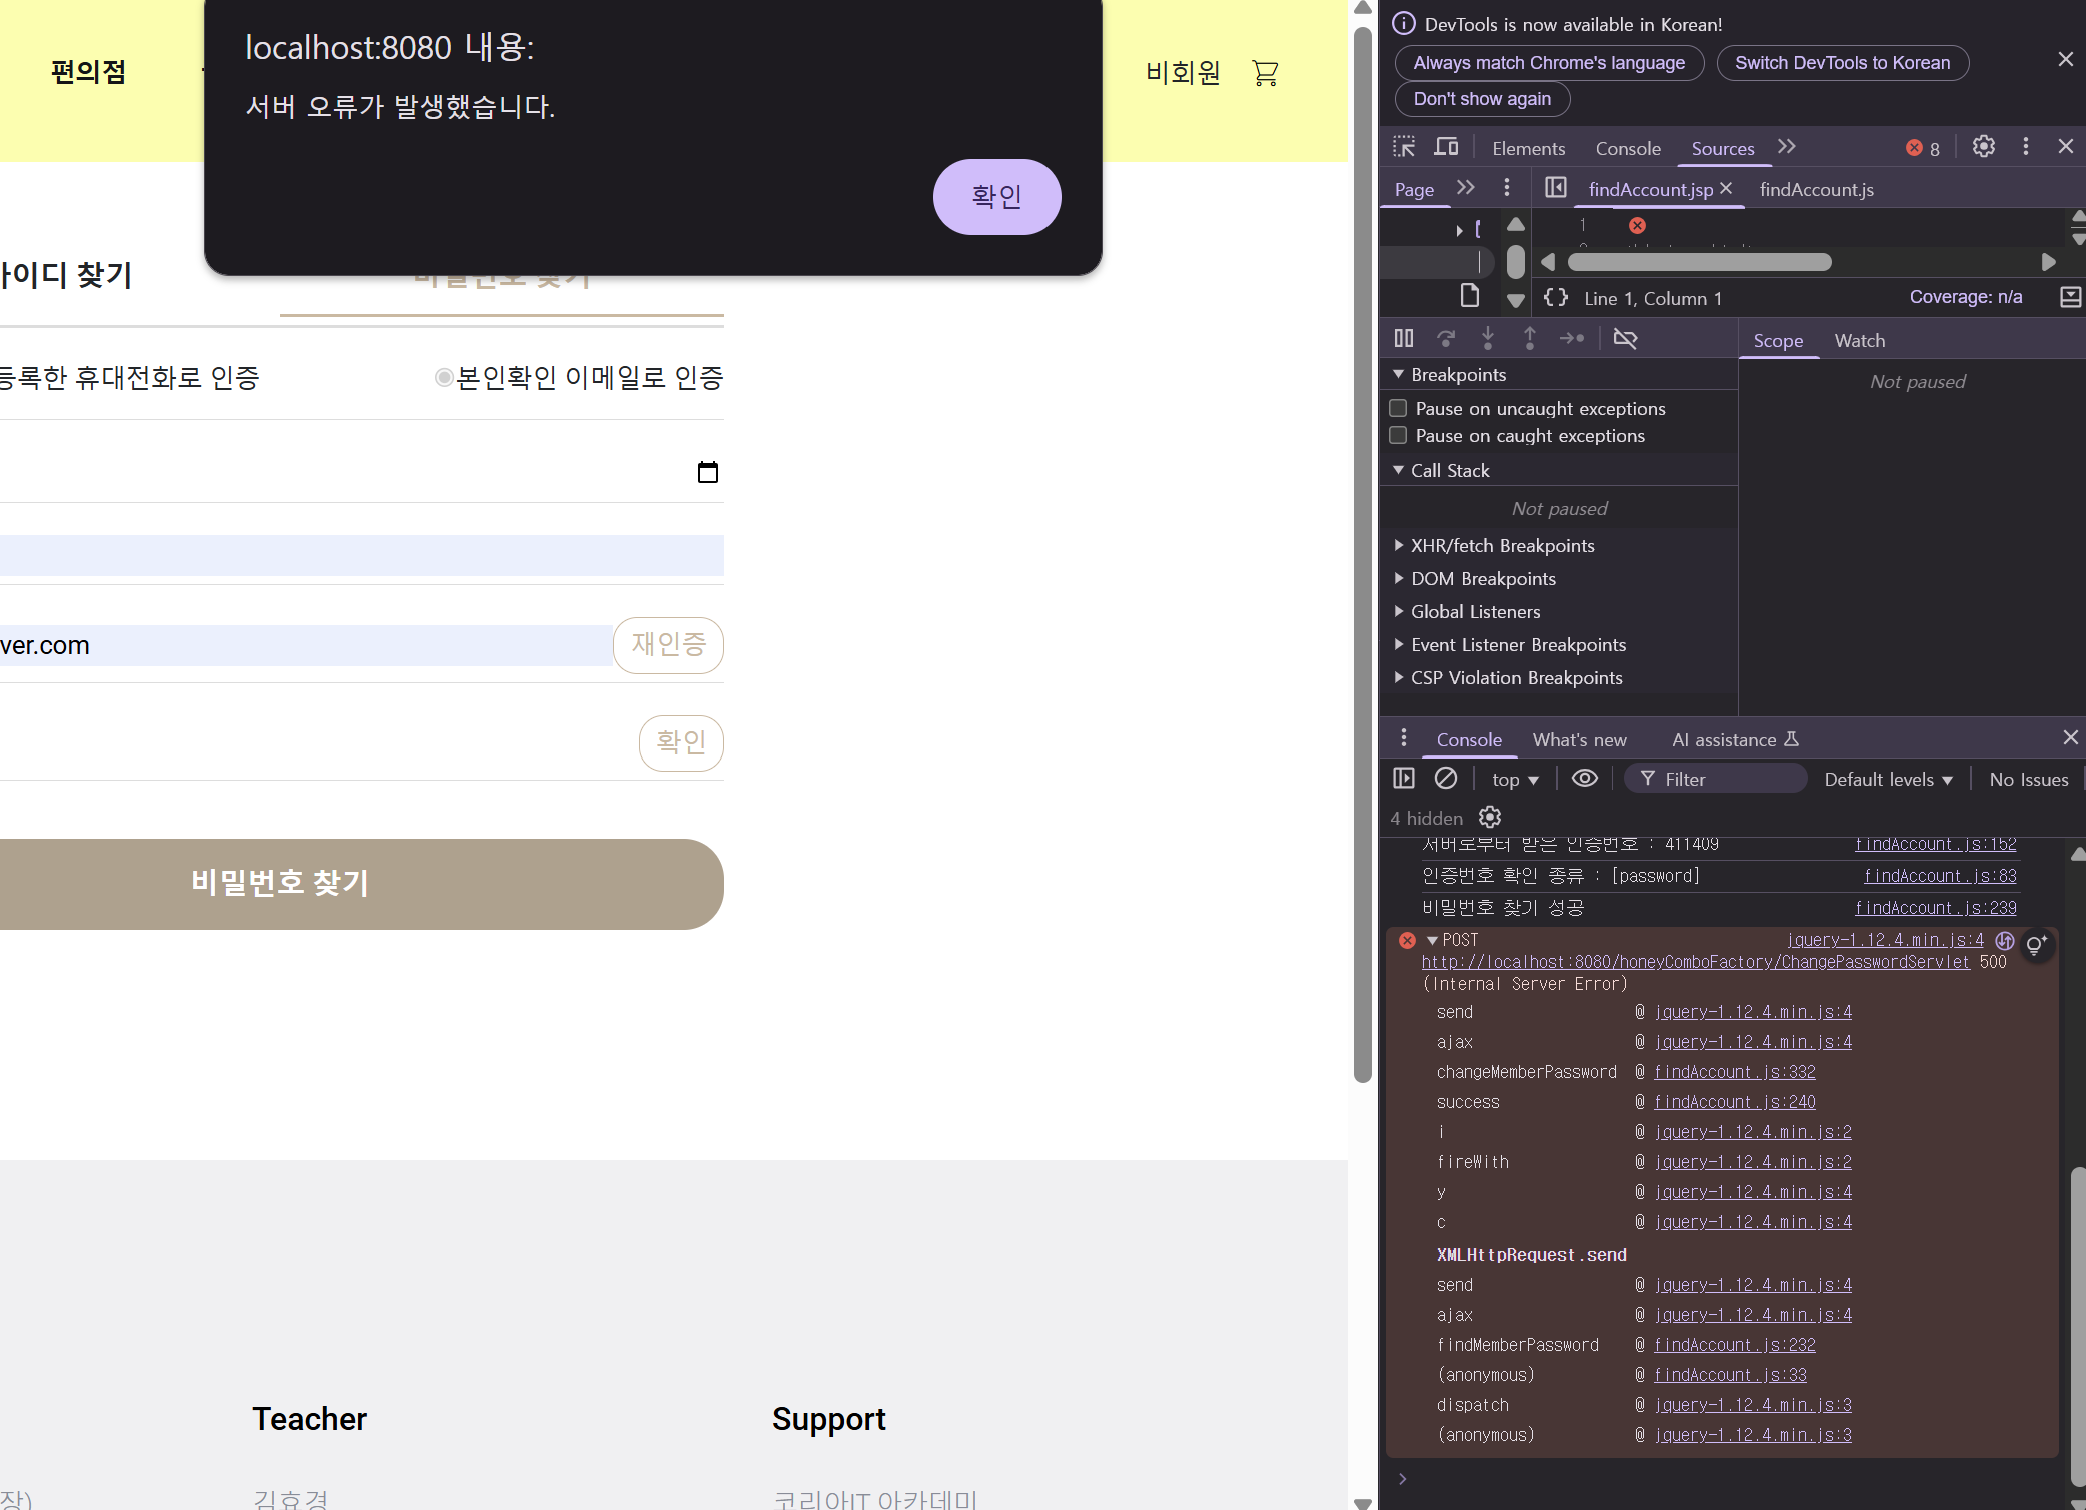The width and height of the screenshot is (2086, 1510).
Task: Click the clear console icon
Action: 1445,779
